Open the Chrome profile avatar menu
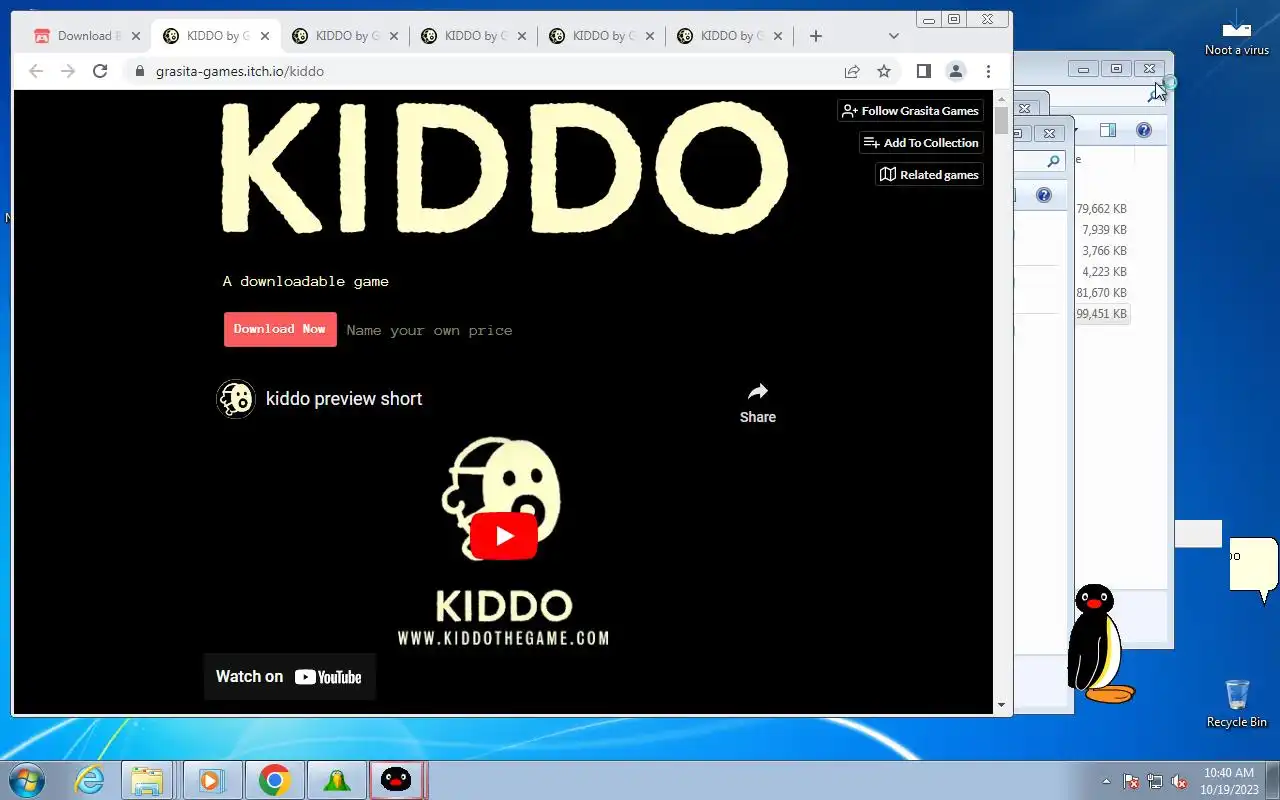1280x800 pixels. point(956,71)
